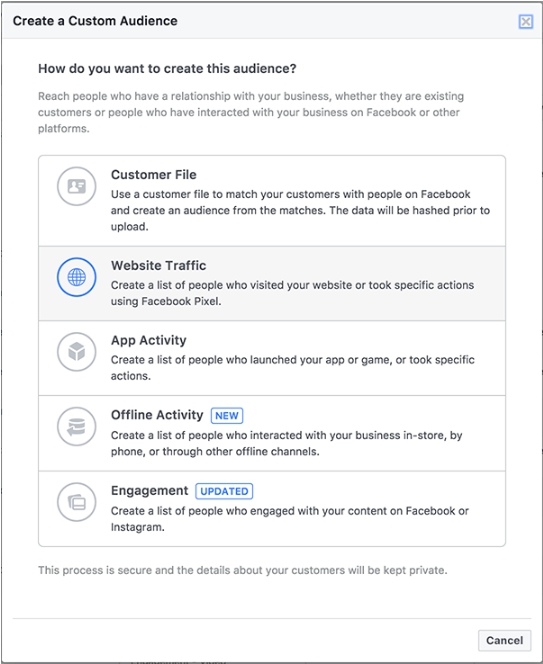Screen dimensions: 543x664
Task: Click the Website Traffic globe icon
Action: coord(77,277)
